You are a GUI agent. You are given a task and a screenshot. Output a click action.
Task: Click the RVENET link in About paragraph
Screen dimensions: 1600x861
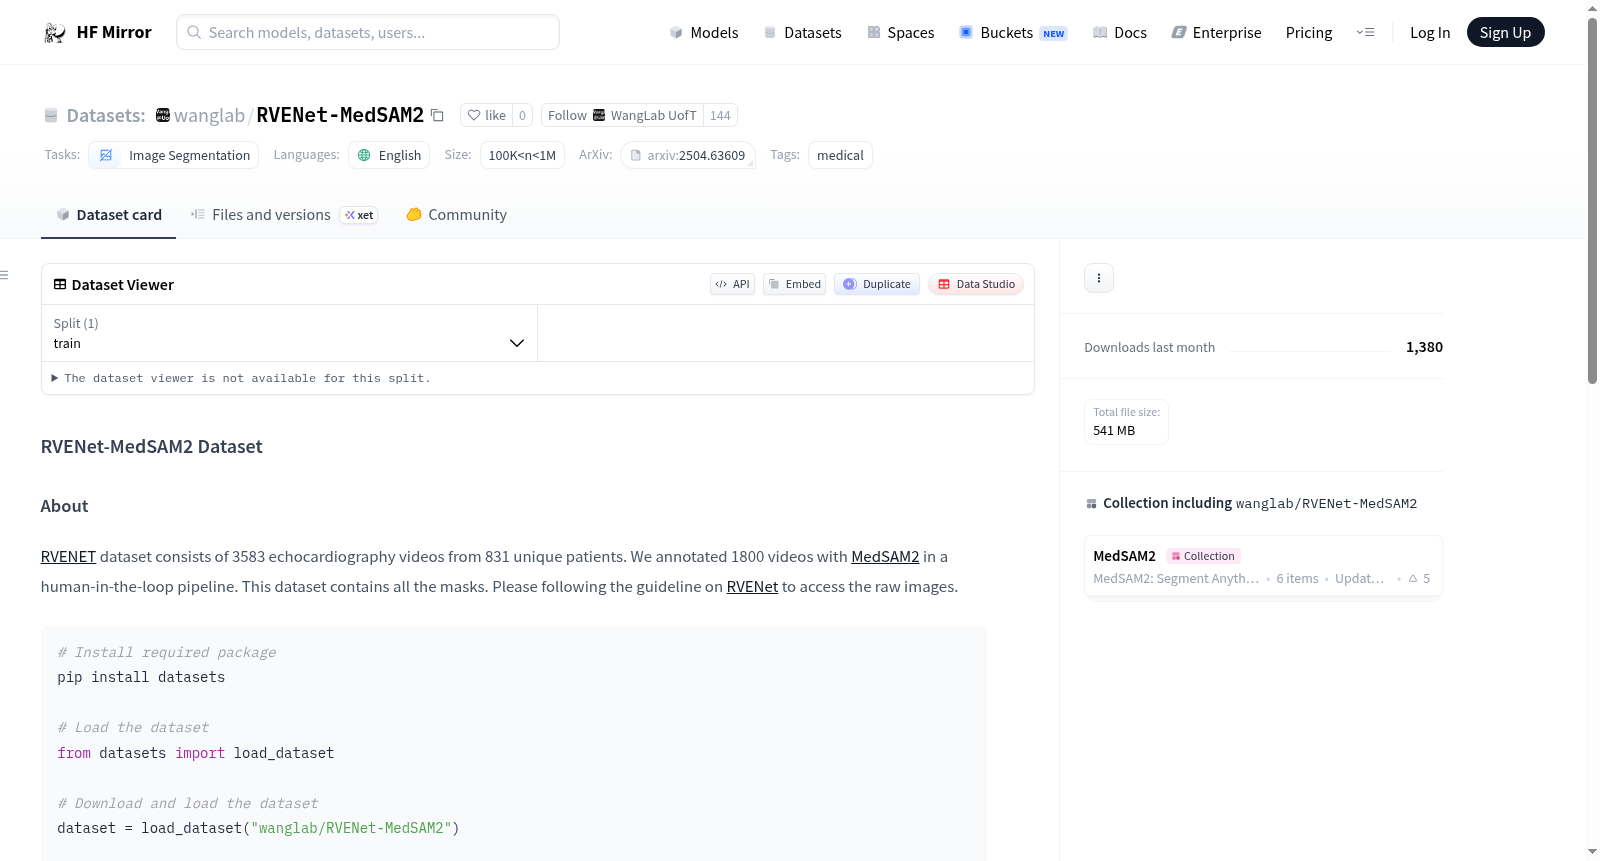click(68, 557)
